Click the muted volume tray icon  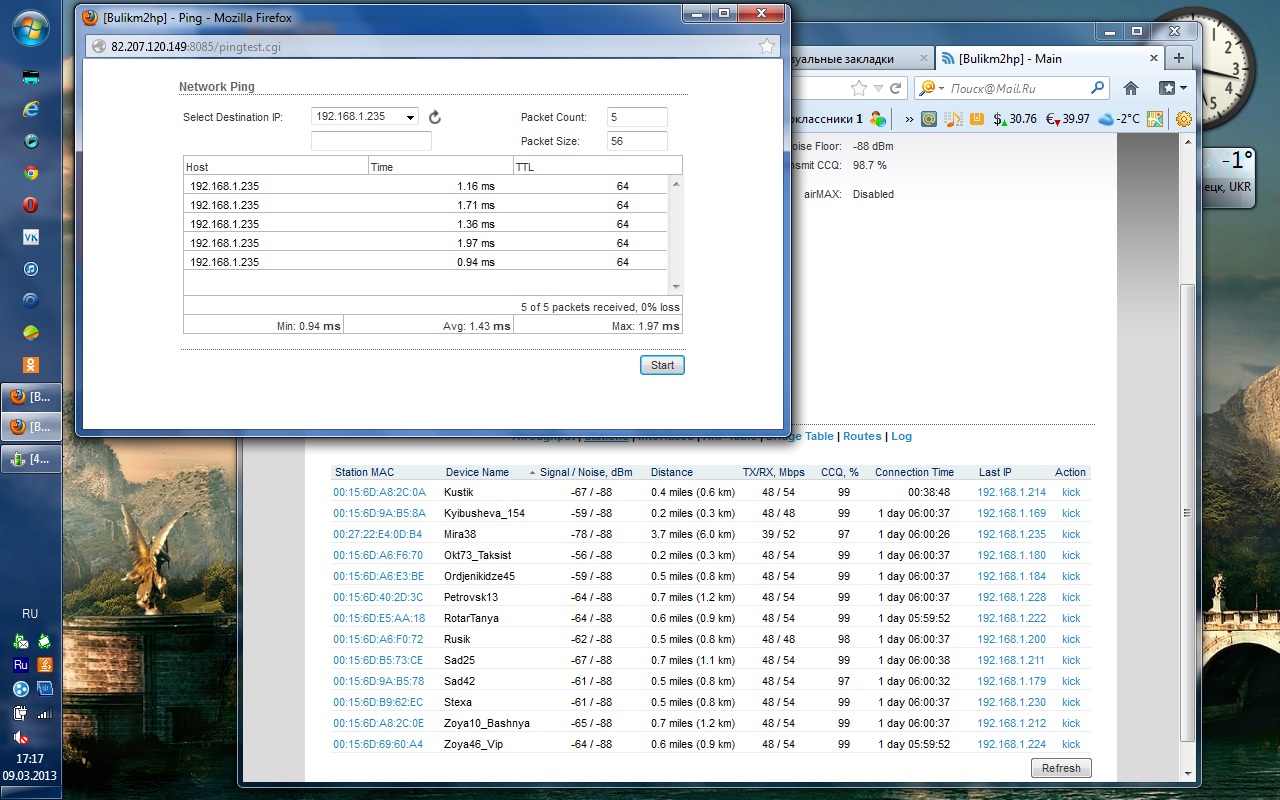tap(20, 737)
